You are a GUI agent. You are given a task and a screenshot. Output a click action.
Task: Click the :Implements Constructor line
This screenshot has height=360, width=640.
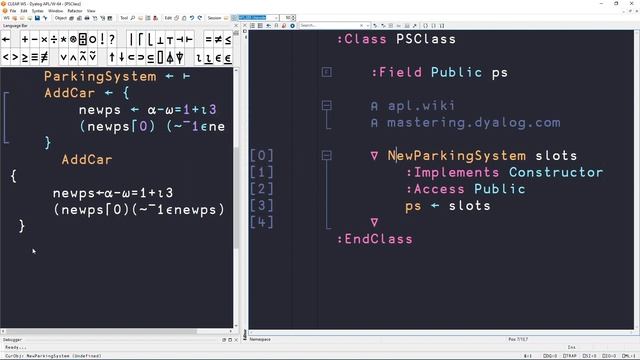coord(504,172)
